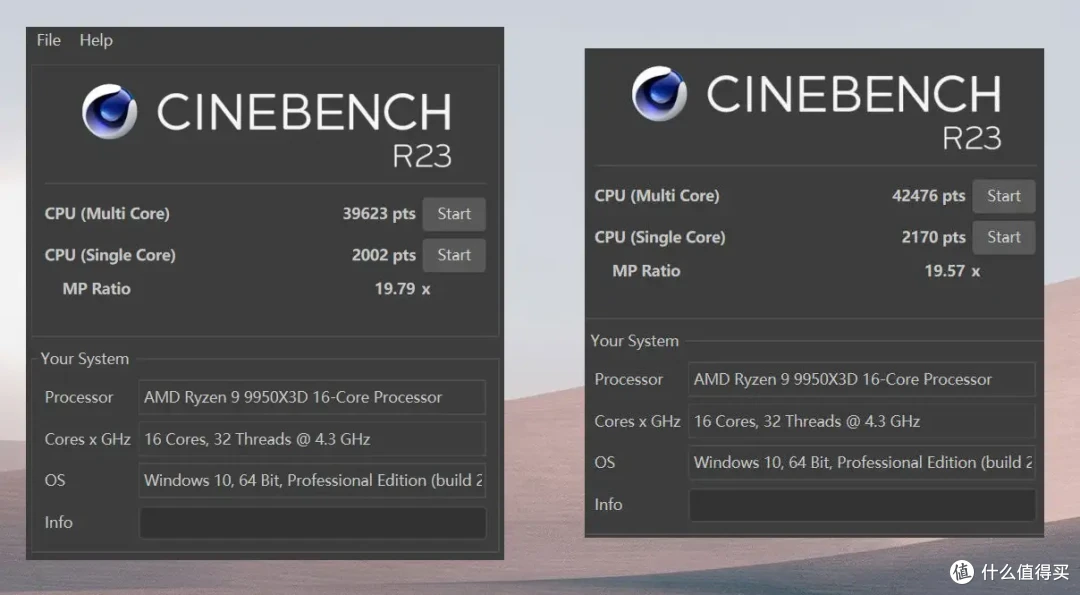Image resolution: width=1080 pixels, height=595 pixels.
Task: Open the File menu
Action: pyautogui.click(x=48, y=40)
